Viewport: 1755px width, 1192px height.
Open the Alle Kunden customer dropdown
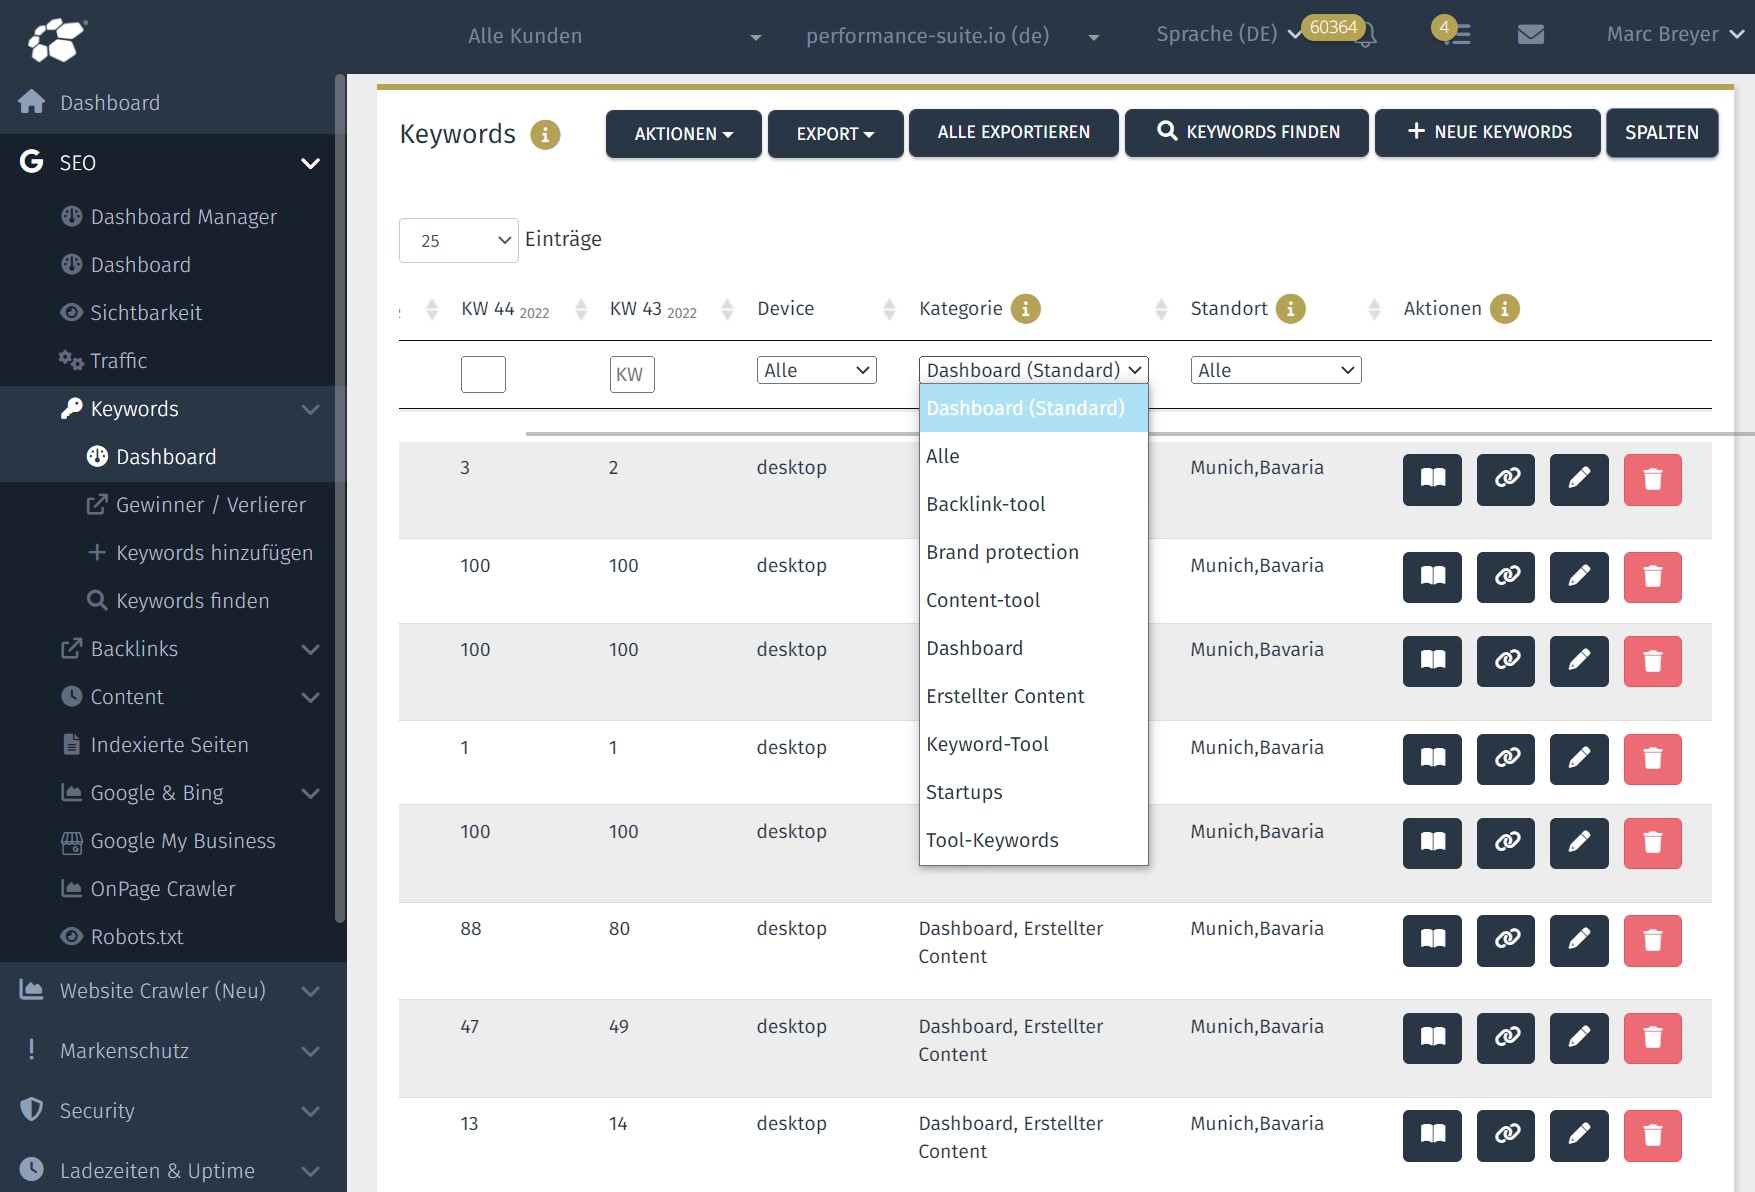click(614, 36)
